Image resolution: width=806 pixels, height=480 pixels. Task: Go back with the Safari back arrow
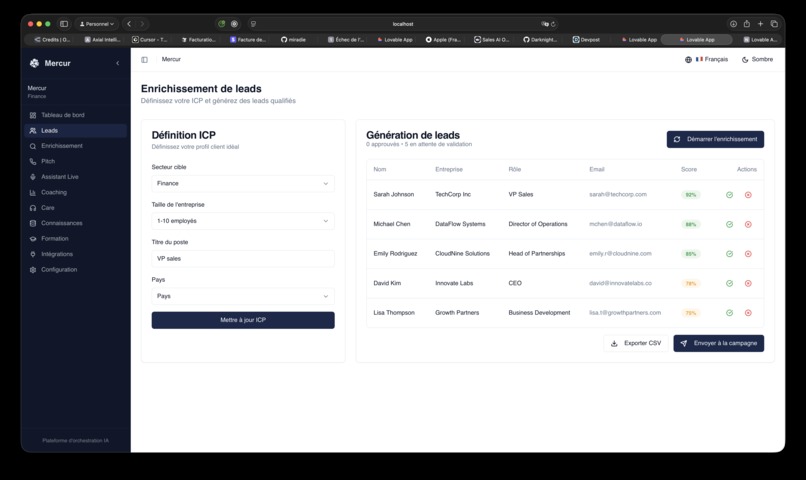point(129,24)
